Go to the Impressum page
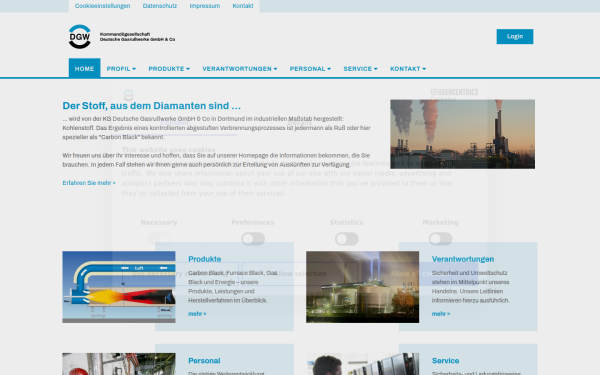Viewport: 600px width, 375px height. point(205,6)
